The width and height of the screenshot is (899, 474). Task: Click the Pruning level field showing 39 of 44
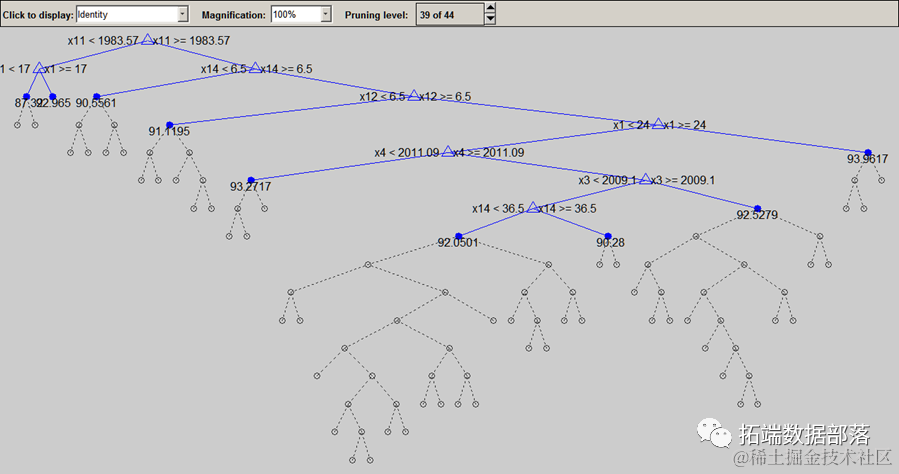pyautogui.click(x=450, y=14)
